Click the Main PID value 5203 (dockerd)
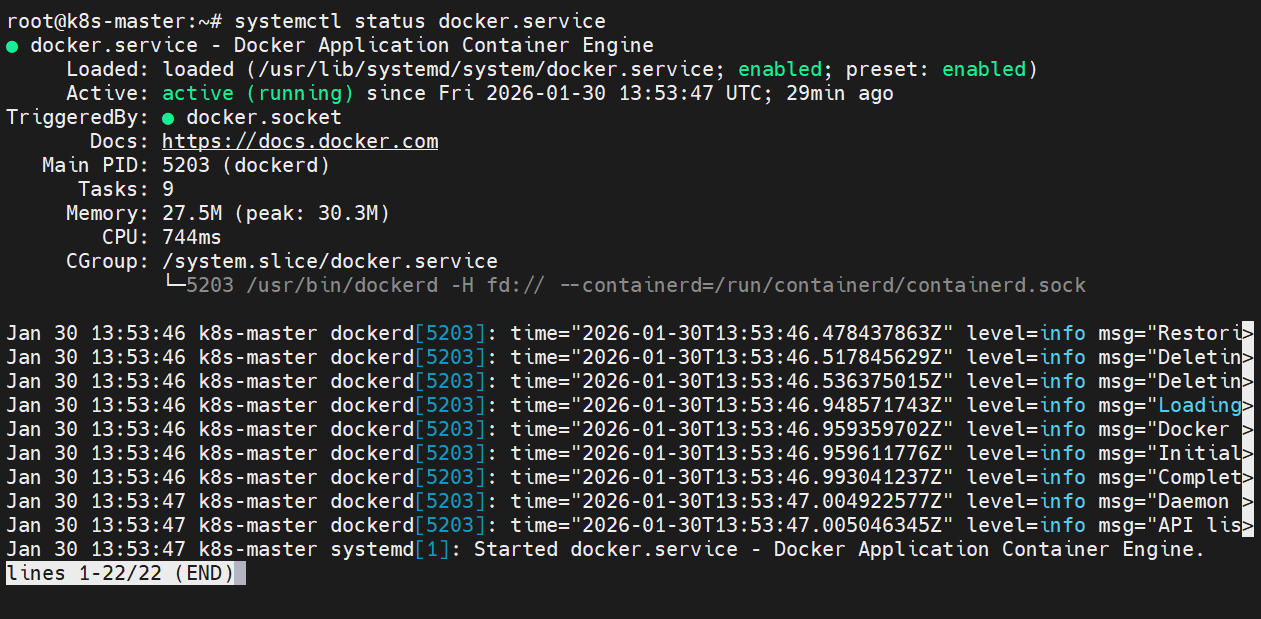1261x619 pixels. pos(246,165)
